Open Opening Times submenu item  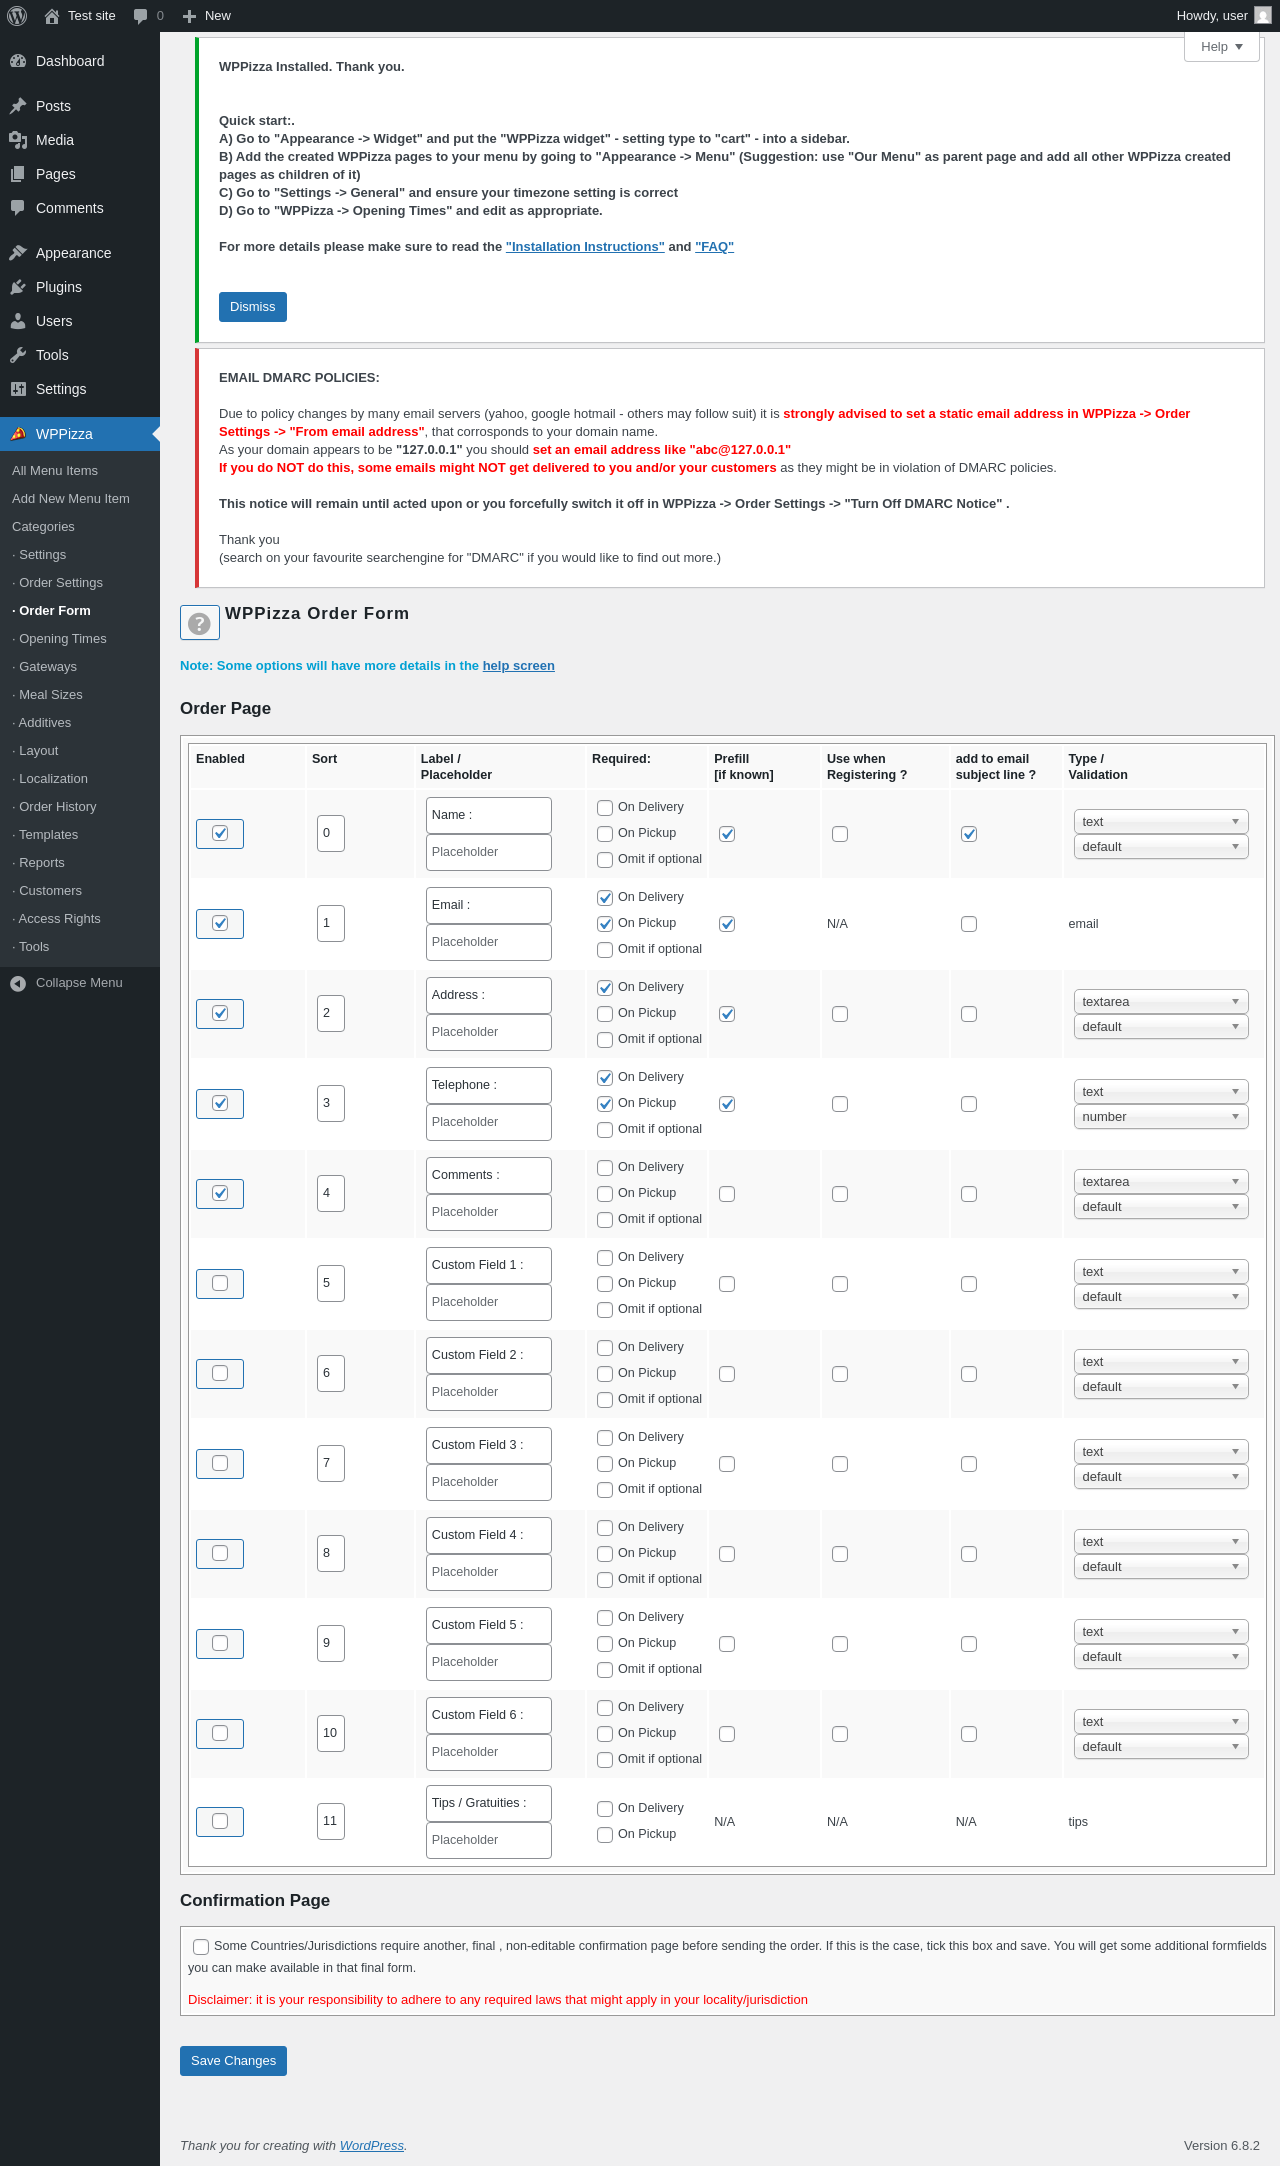[62, 639]
